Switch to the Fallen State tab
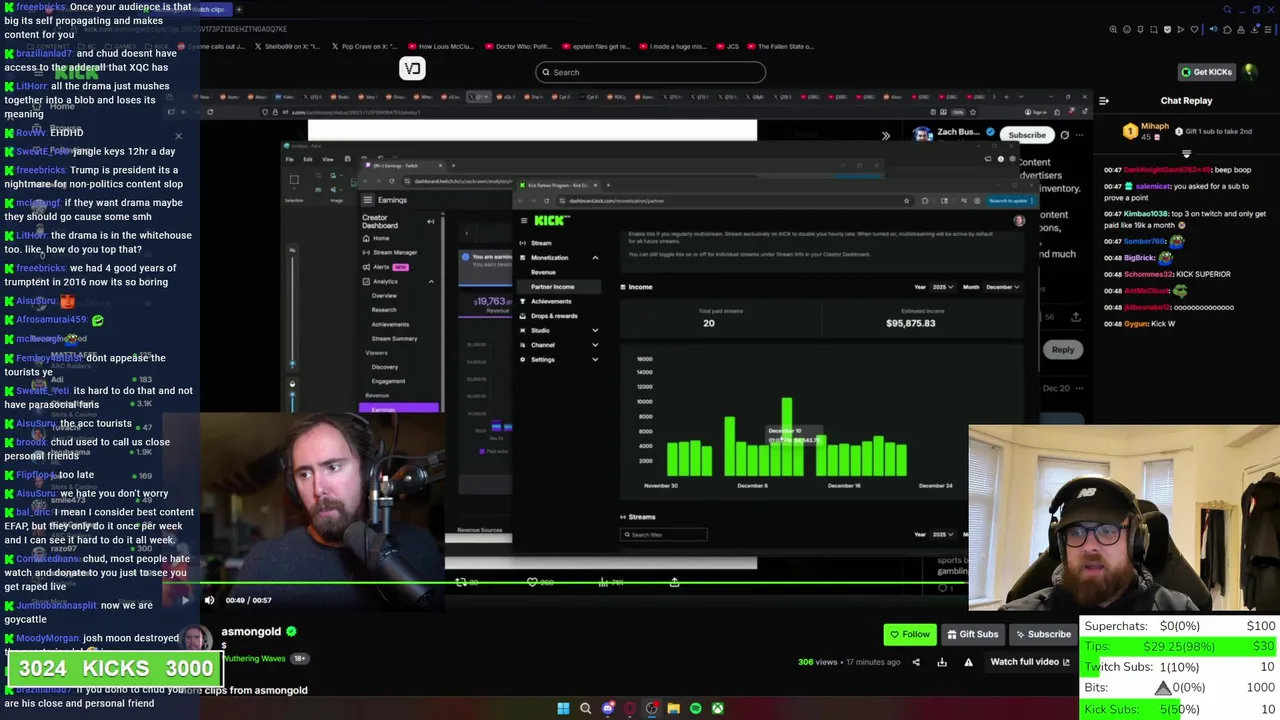 click(x=779, y=46)
